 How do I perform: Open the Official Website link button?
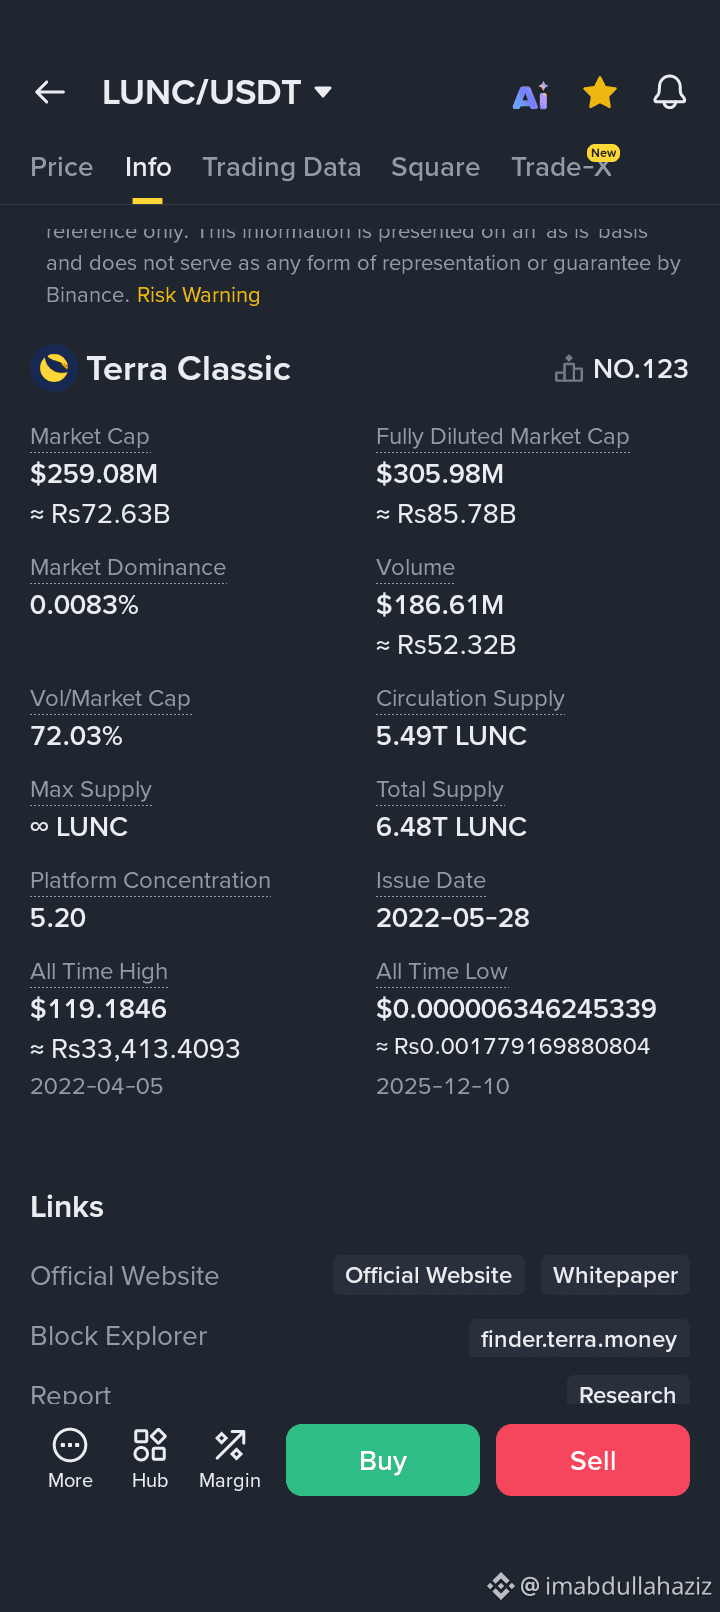[429, 1275]
